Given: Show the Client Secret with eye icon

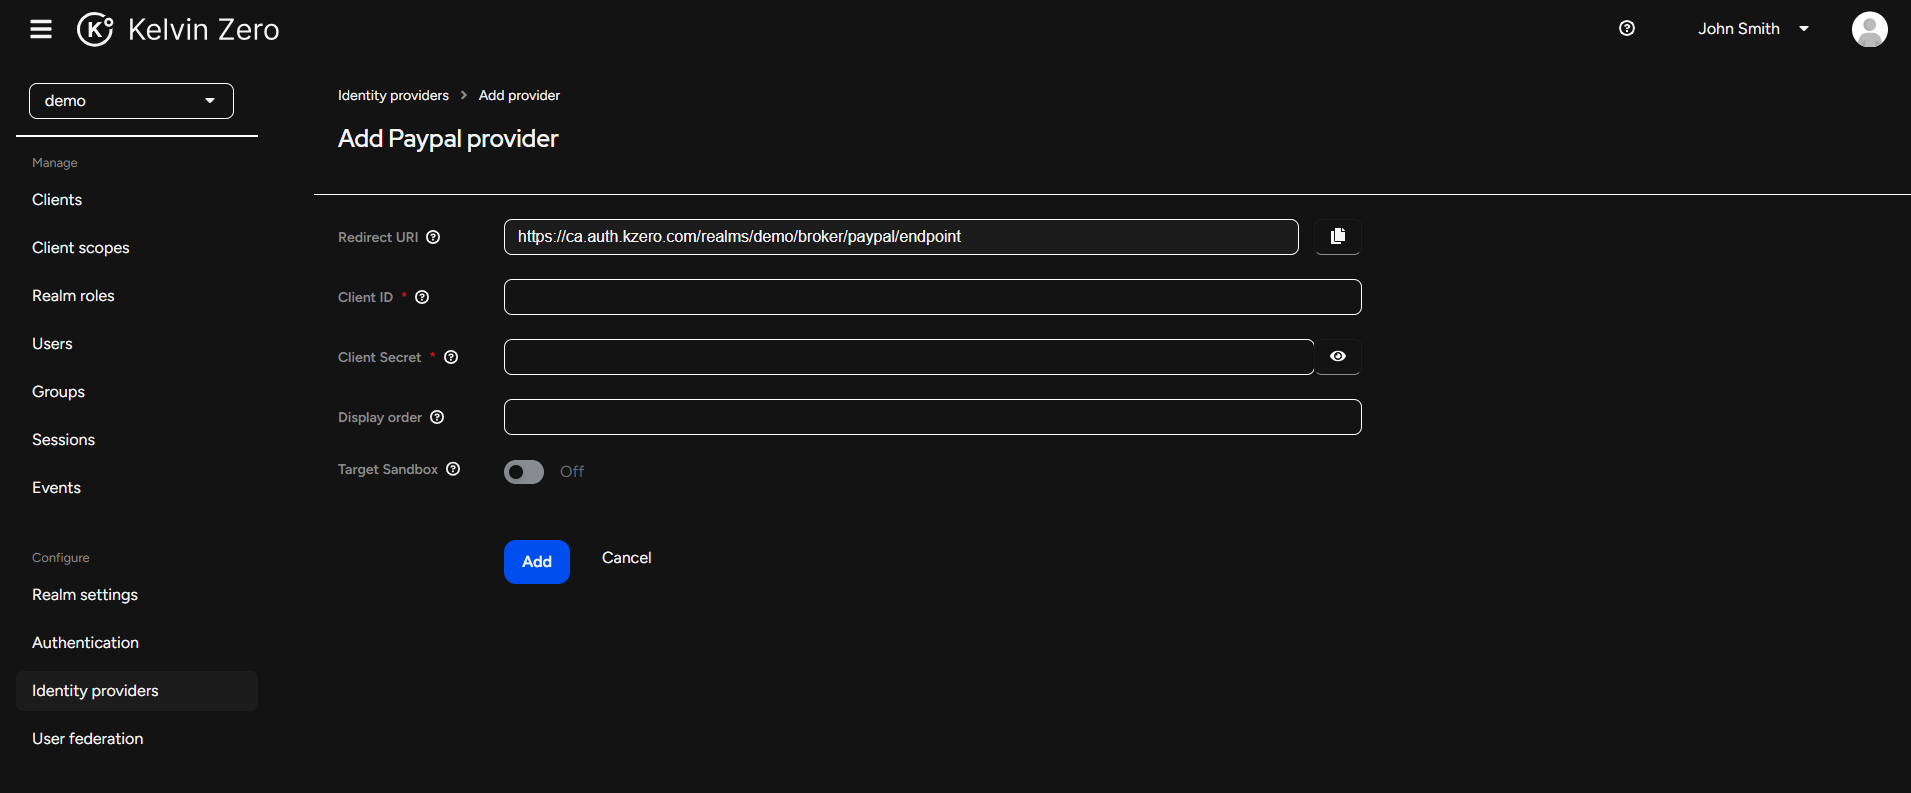Looking at the screenshot, I should click(1338, 356).
